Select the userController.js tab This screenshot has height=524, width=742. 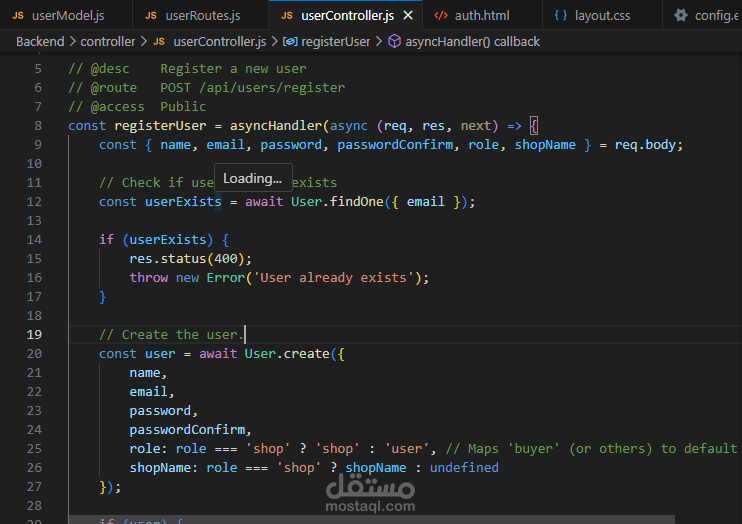(x=347, y=16)
